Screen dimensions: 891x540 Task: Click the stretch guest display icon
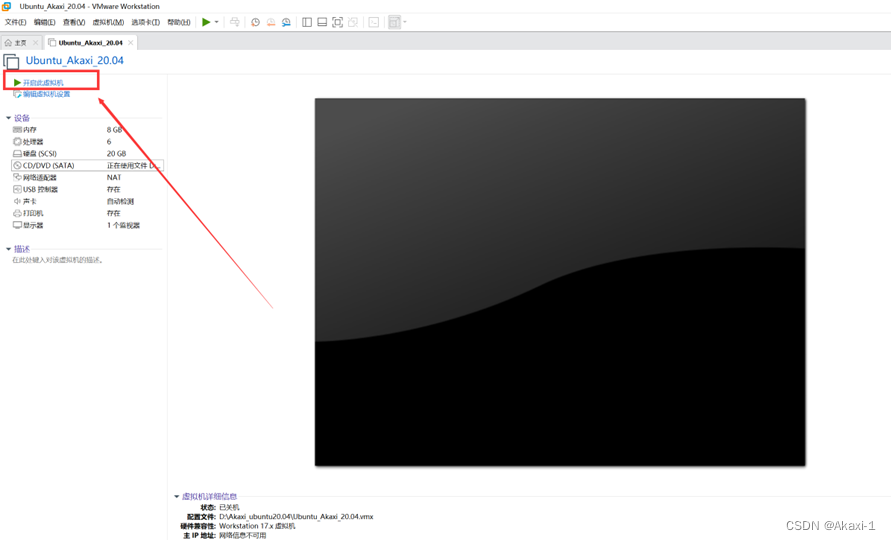(x=394, y=22)
